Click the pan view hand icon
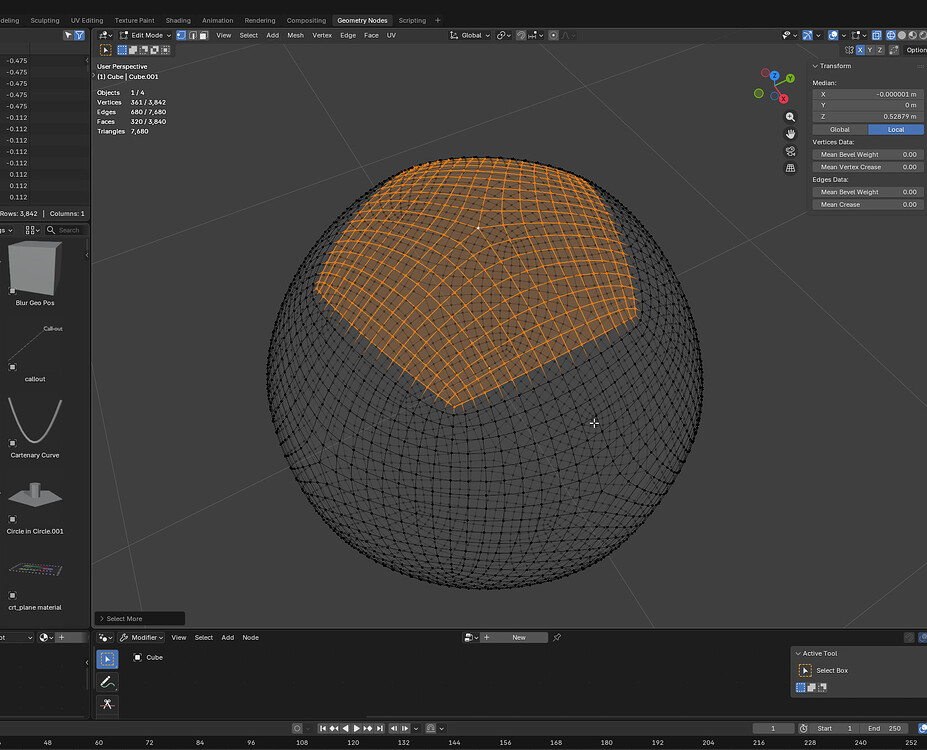This screenshot has height=750, width=927. [x=790, y=134]
